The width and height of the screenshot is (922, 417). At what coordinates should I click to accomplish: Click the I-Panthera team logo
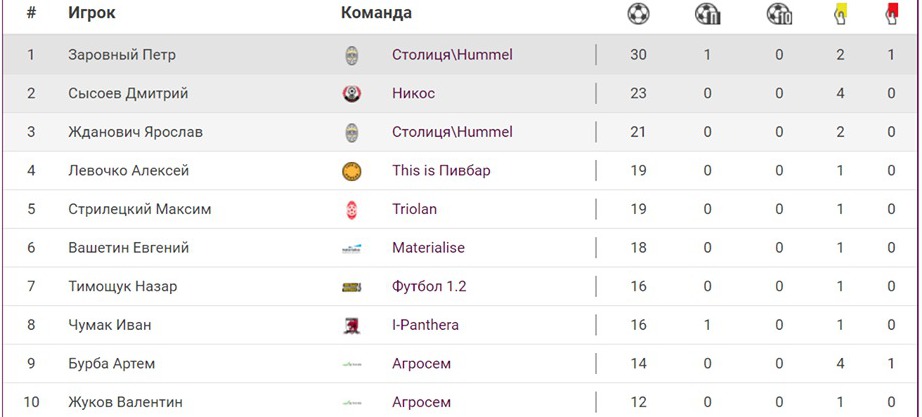(351, 325)
